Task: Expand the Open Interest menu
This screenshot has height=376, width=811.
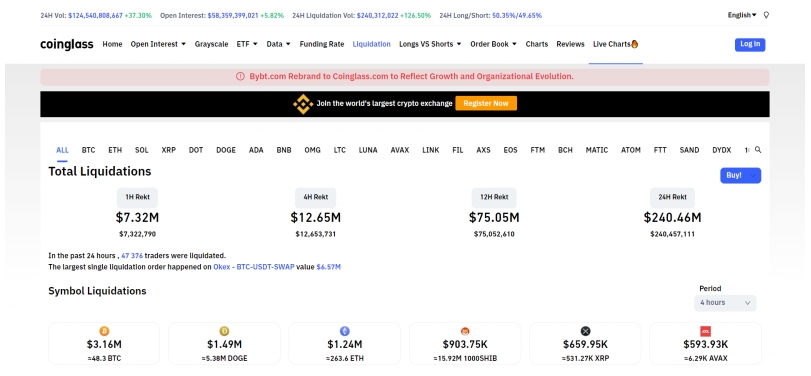Action: (x=158, y=44)
